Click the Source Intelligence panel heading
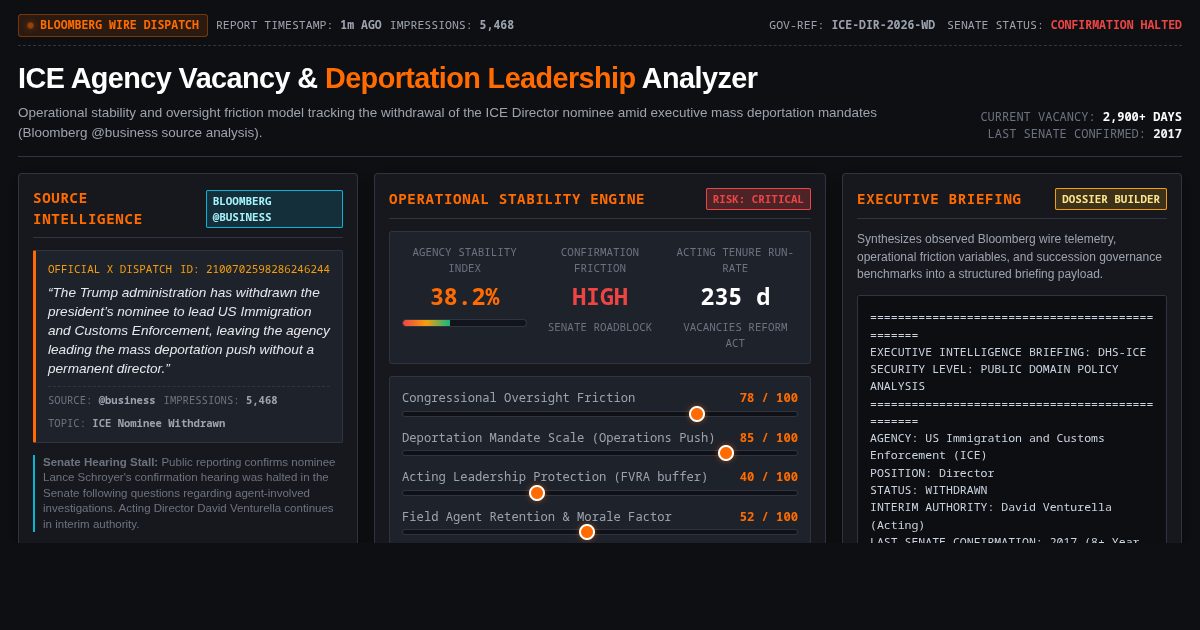This screenshot has height=630, width=1200. pos(88,209)
